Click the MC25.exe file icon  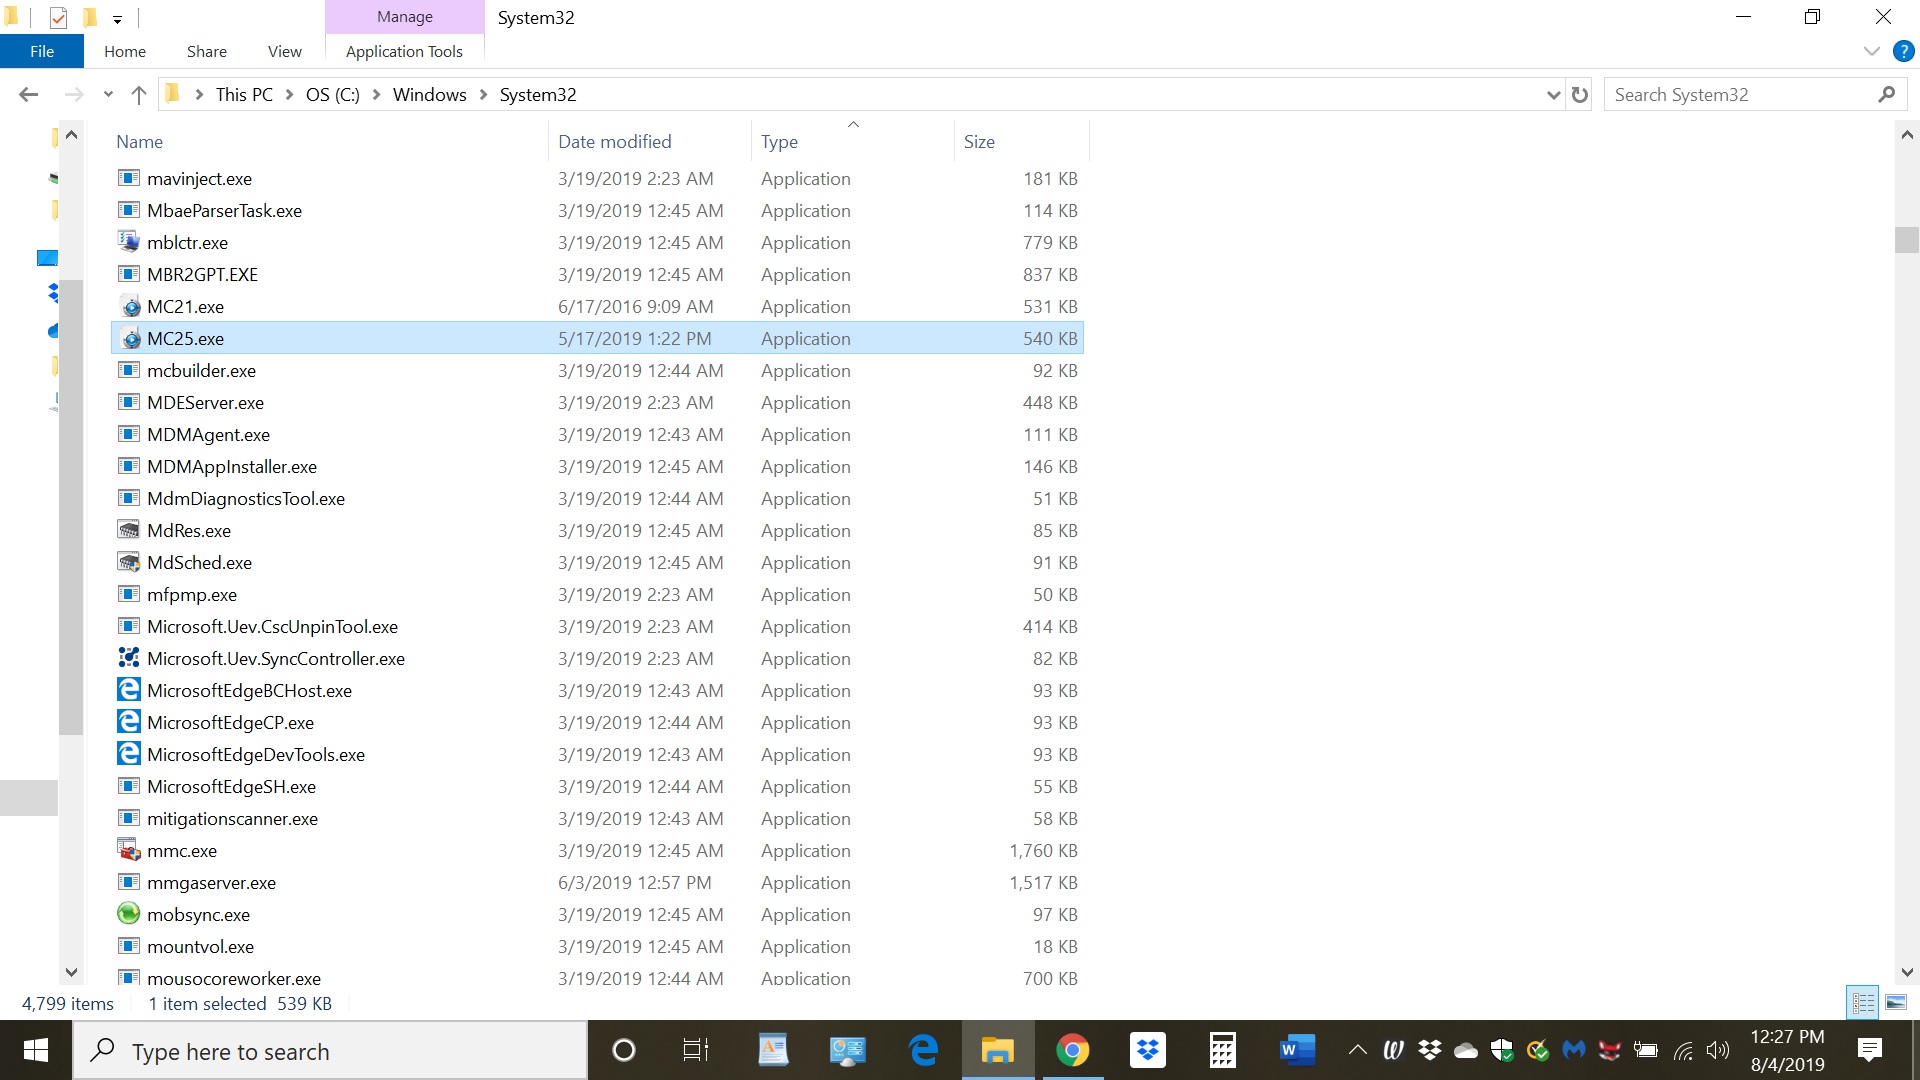click(129, 338)
